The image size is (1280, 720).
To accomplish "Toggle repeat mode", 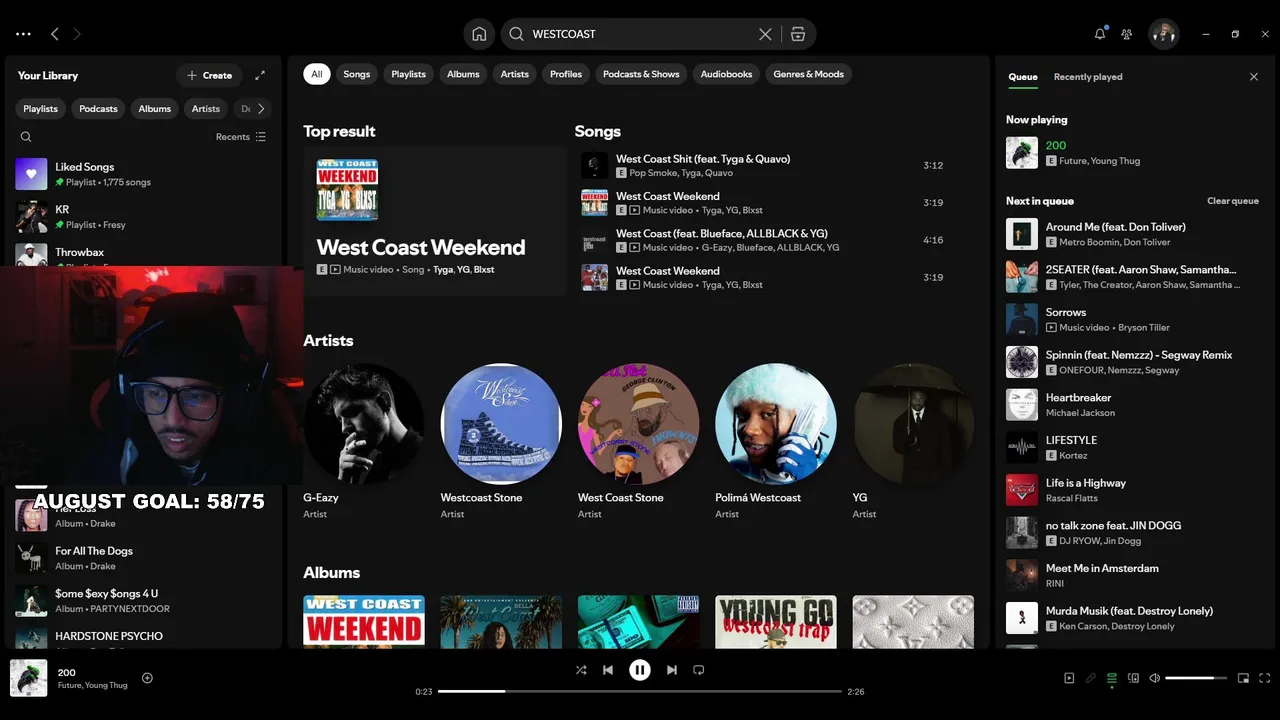I will click(699, 670).
